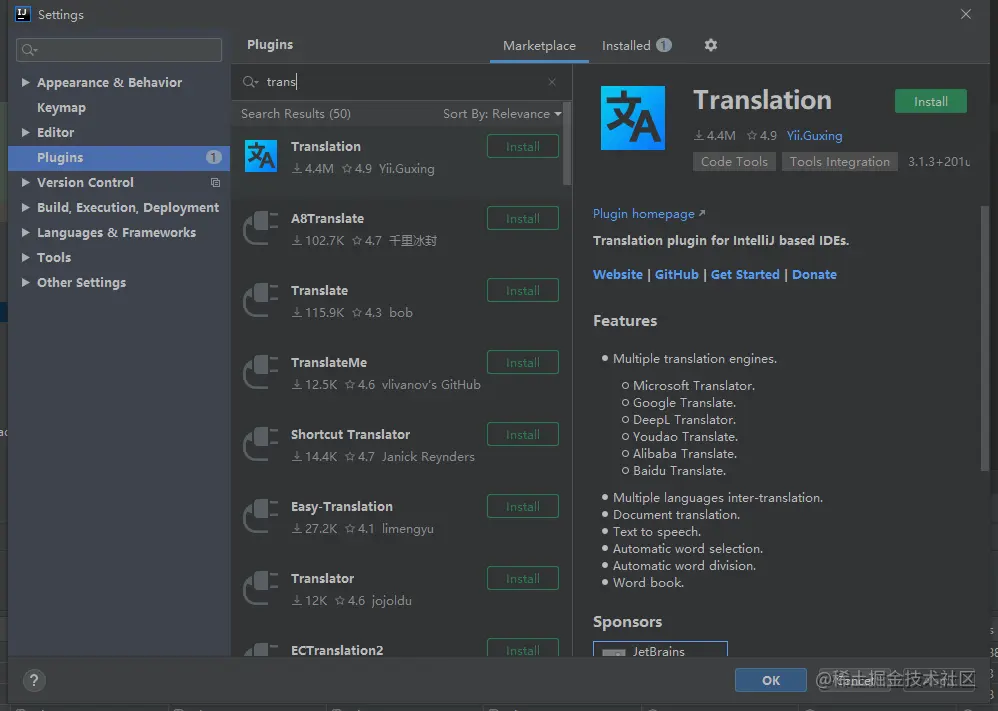The height and width of the screenshot is (711, 998).
Task: Open the Website link
Action: click(617, 274)
